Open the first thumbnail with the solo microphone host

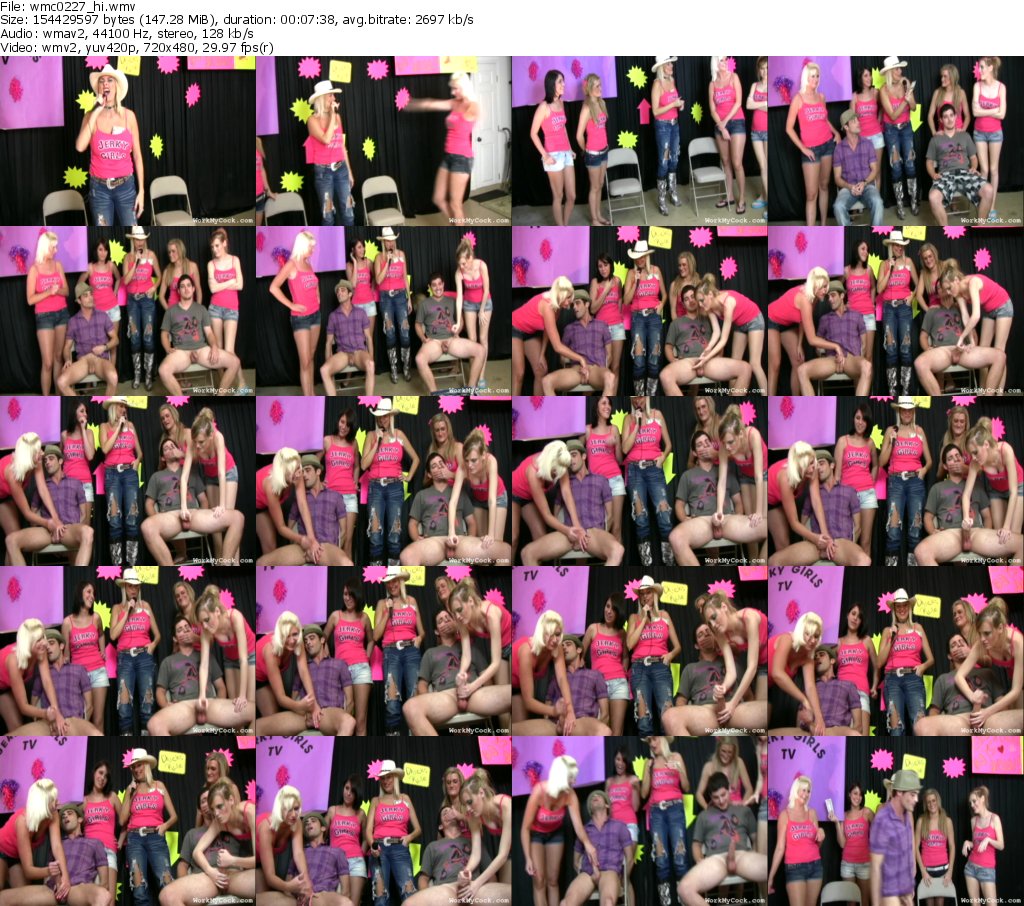click(128, 141)
